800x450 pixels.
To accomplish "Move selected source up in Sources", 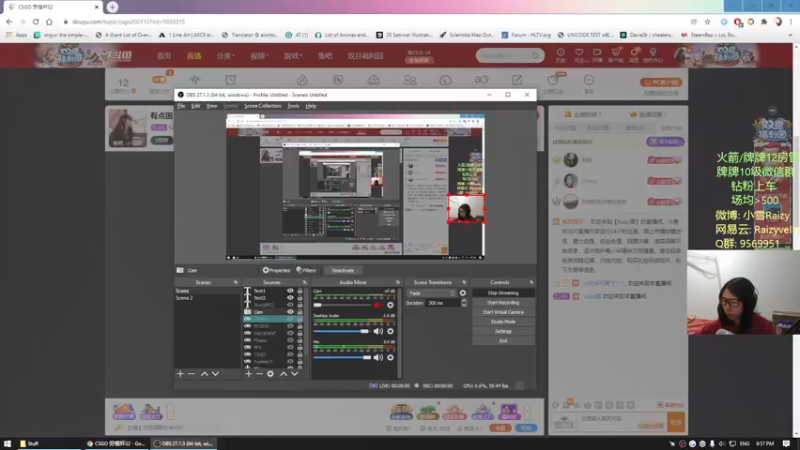I will [x=284, y=374].
